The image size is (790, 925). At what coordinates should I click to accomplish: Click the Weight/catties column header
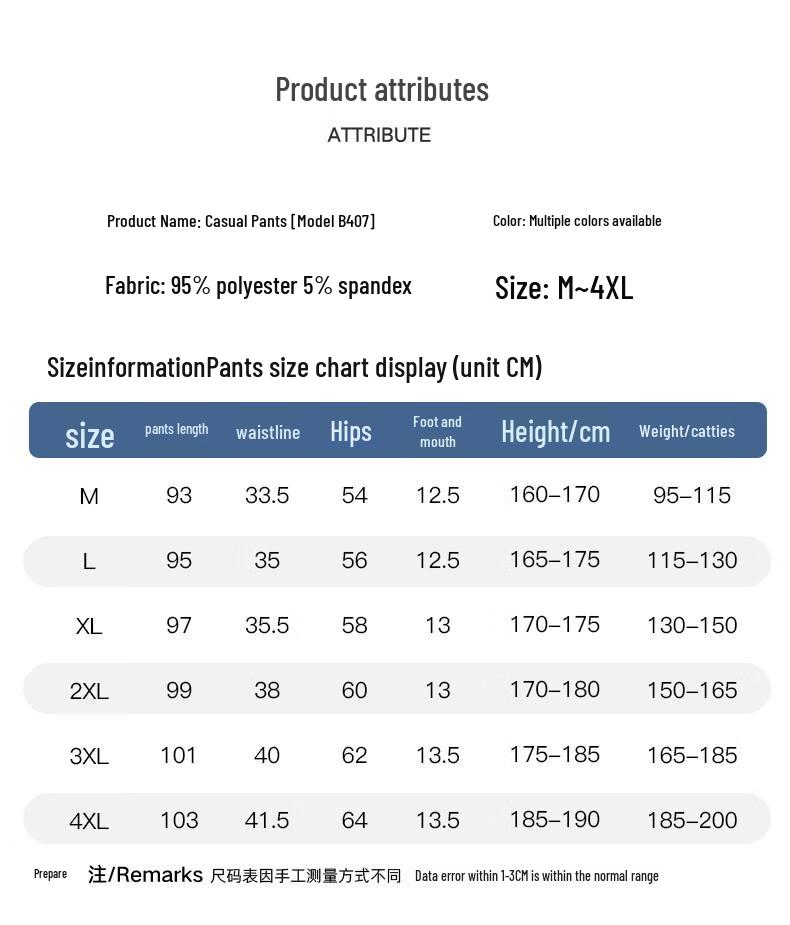[687, 431]
